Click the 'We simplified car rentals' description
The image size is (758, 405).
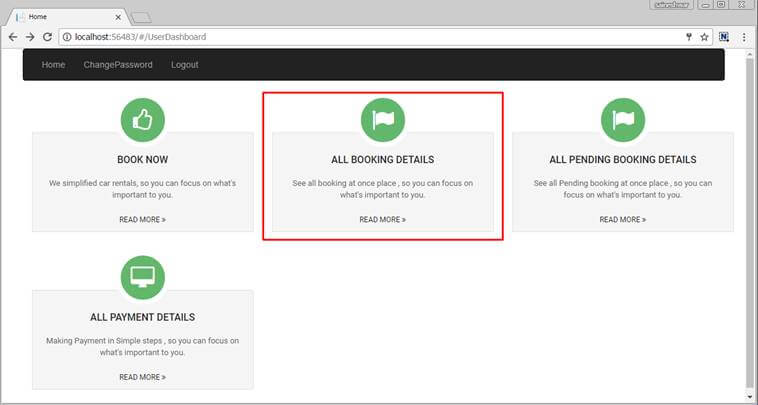tap(143, 189)
